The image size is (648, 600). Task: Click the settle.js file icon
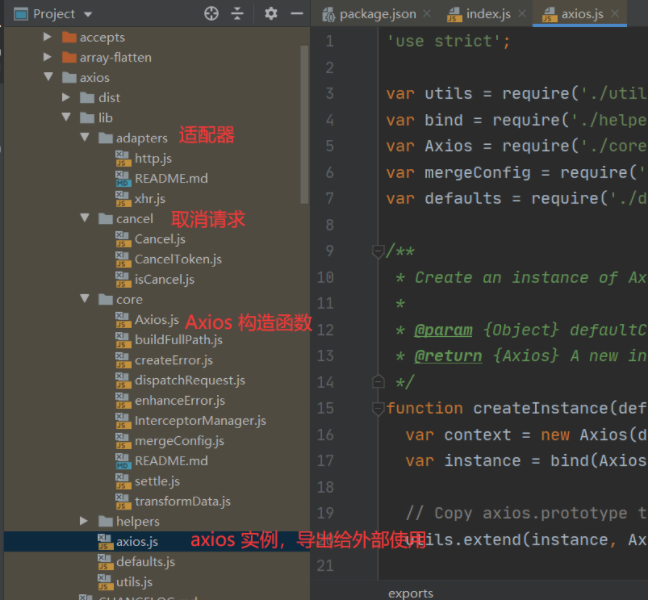123,481
